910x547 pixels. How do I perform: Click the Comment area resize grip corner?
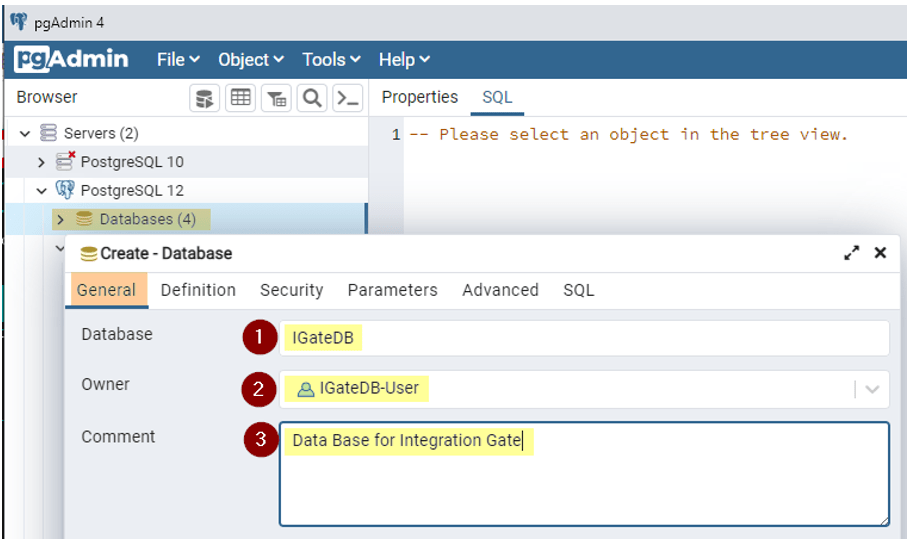click(x=883, y=520)
